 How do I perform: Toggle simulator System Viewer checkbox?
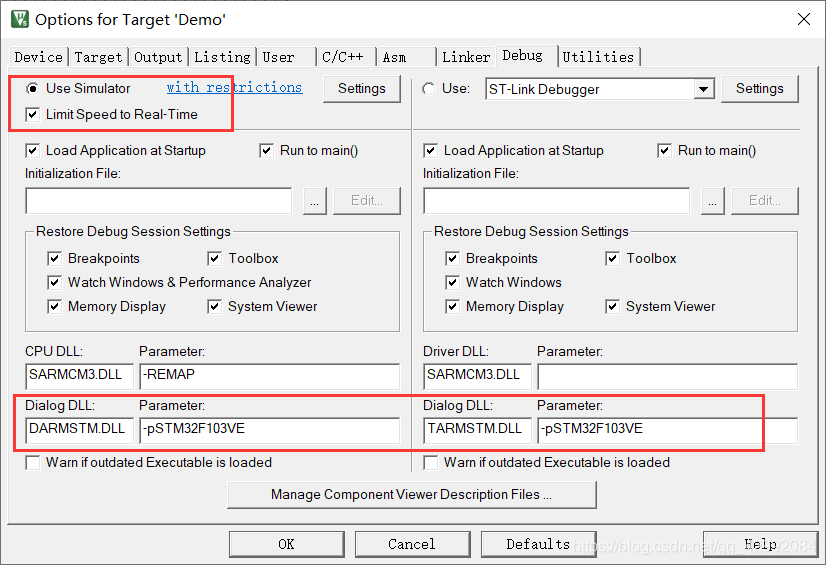[x=214, y=306]
